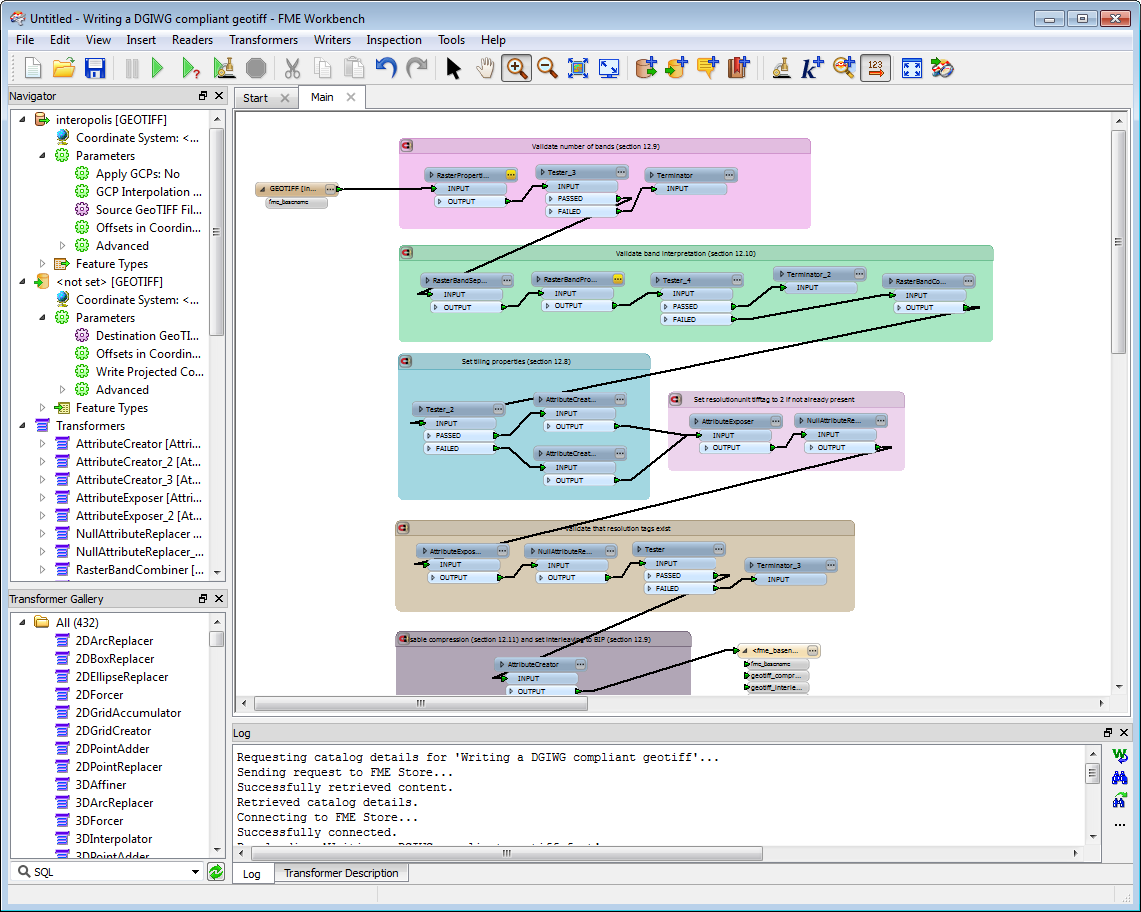The height and width of the screenshot is (912, 1141).
Task: Click the Log panel horizontal scrollbar thumb
Action: (x=506, y=853)
